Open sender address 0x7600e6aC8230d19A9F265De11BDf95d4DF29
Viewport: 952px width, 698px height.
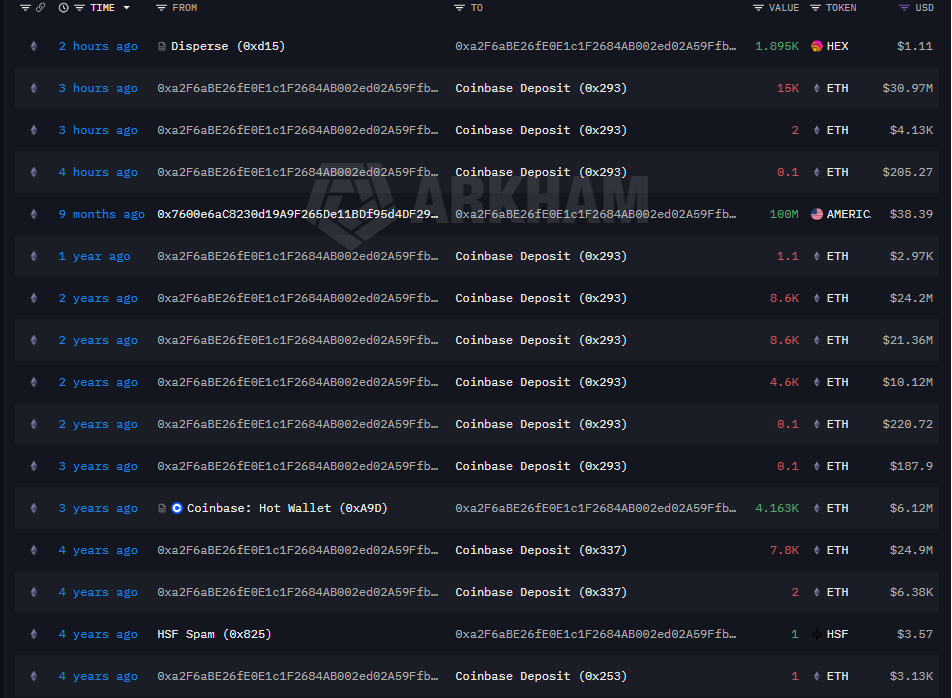click(298, 214)
